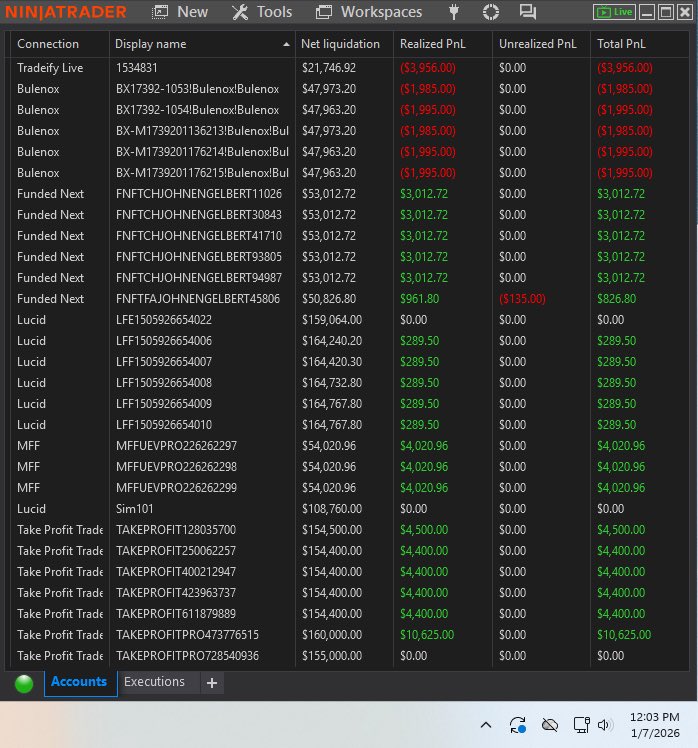Select Lucid account LFF1505926654009
Image resolution: width=698 pixels, height=748 pixels.
coord(348,404)
